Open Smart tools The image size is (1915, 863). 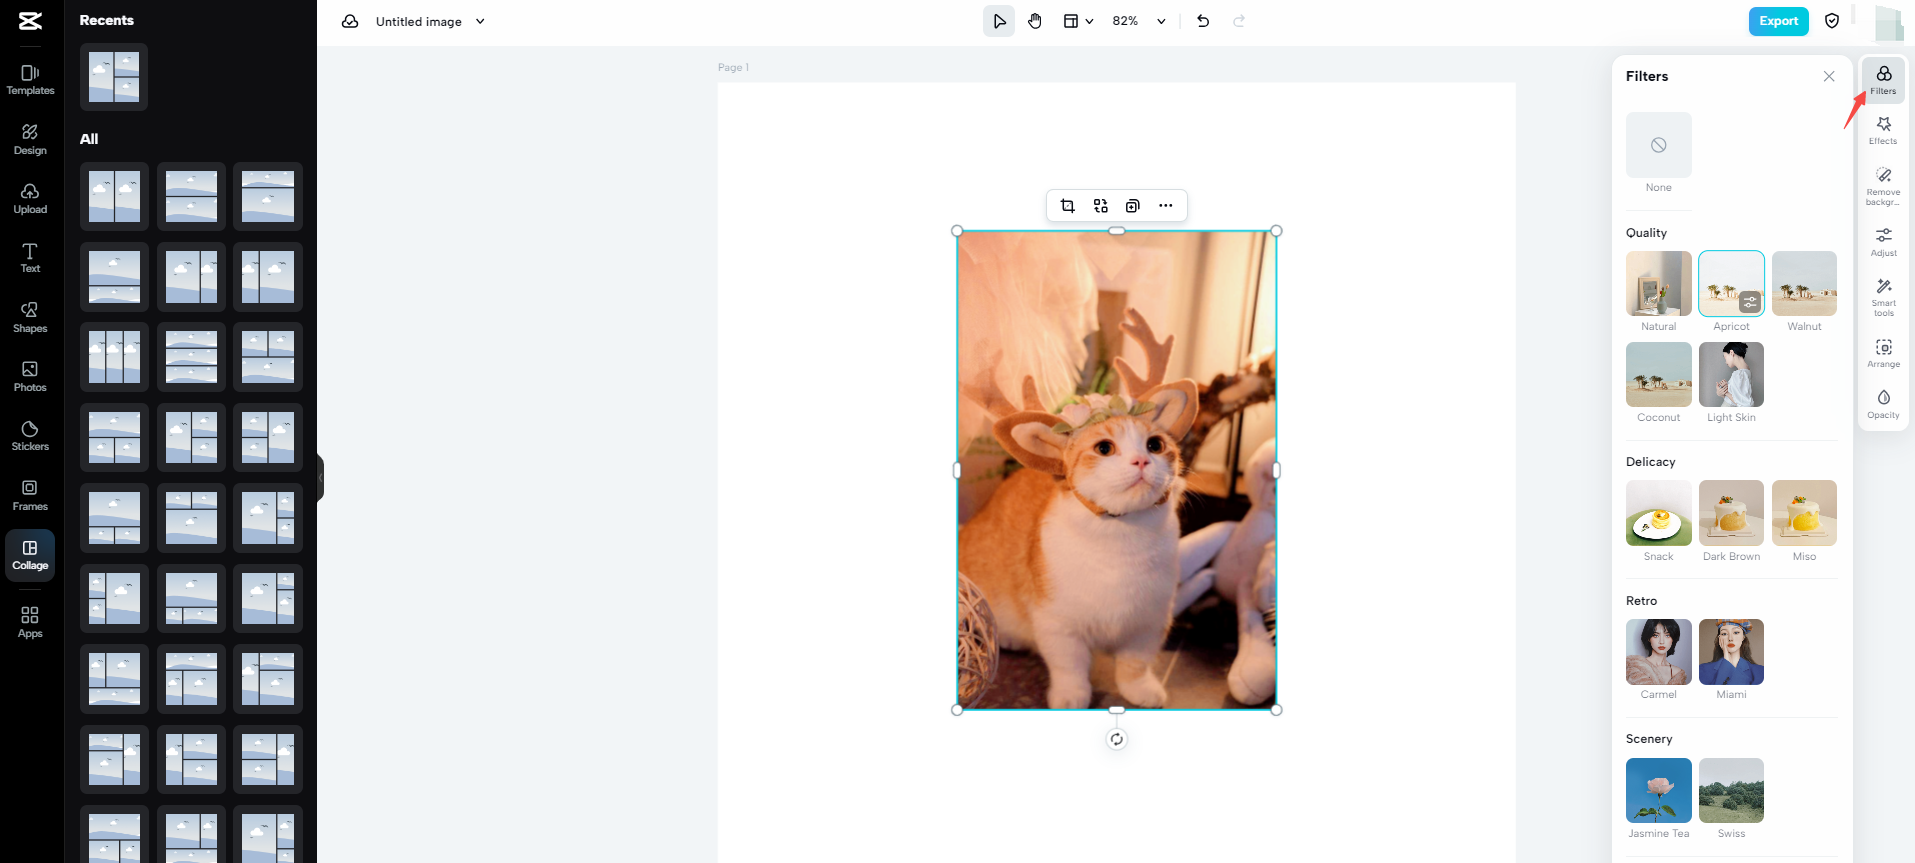[x=1883, y=298]
